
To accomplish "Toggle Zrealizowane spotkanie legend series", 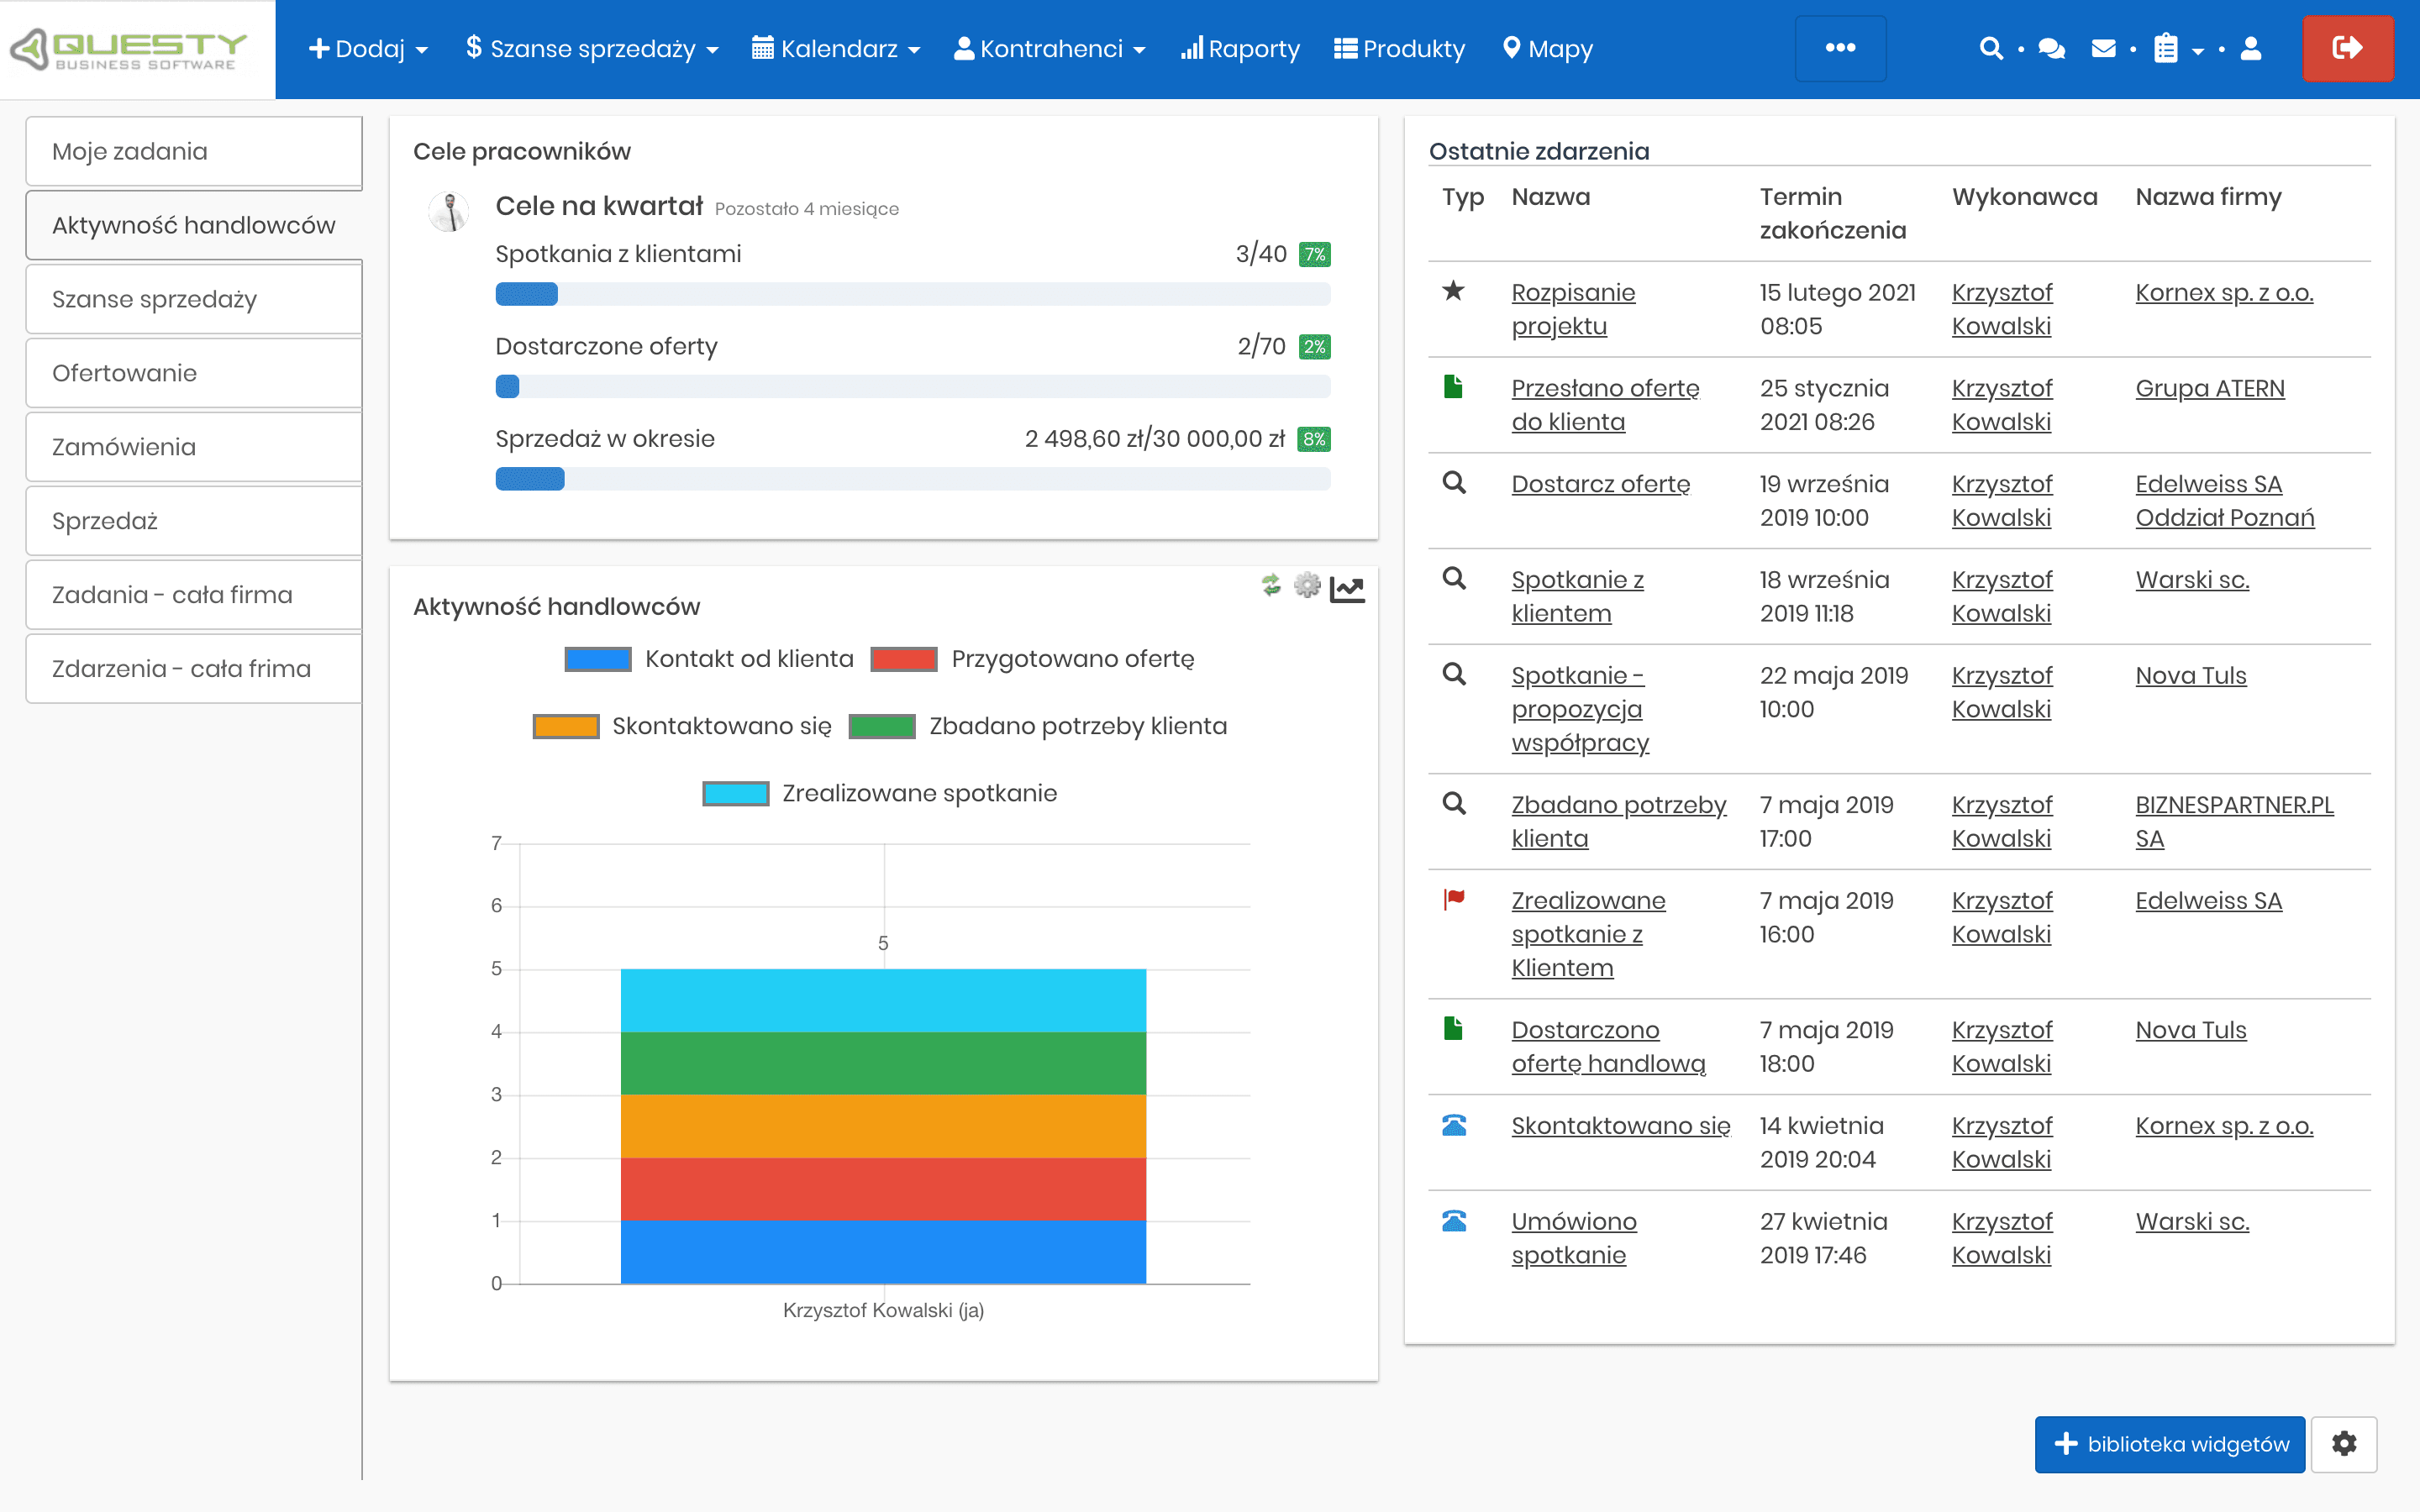I will coord(880,793).
